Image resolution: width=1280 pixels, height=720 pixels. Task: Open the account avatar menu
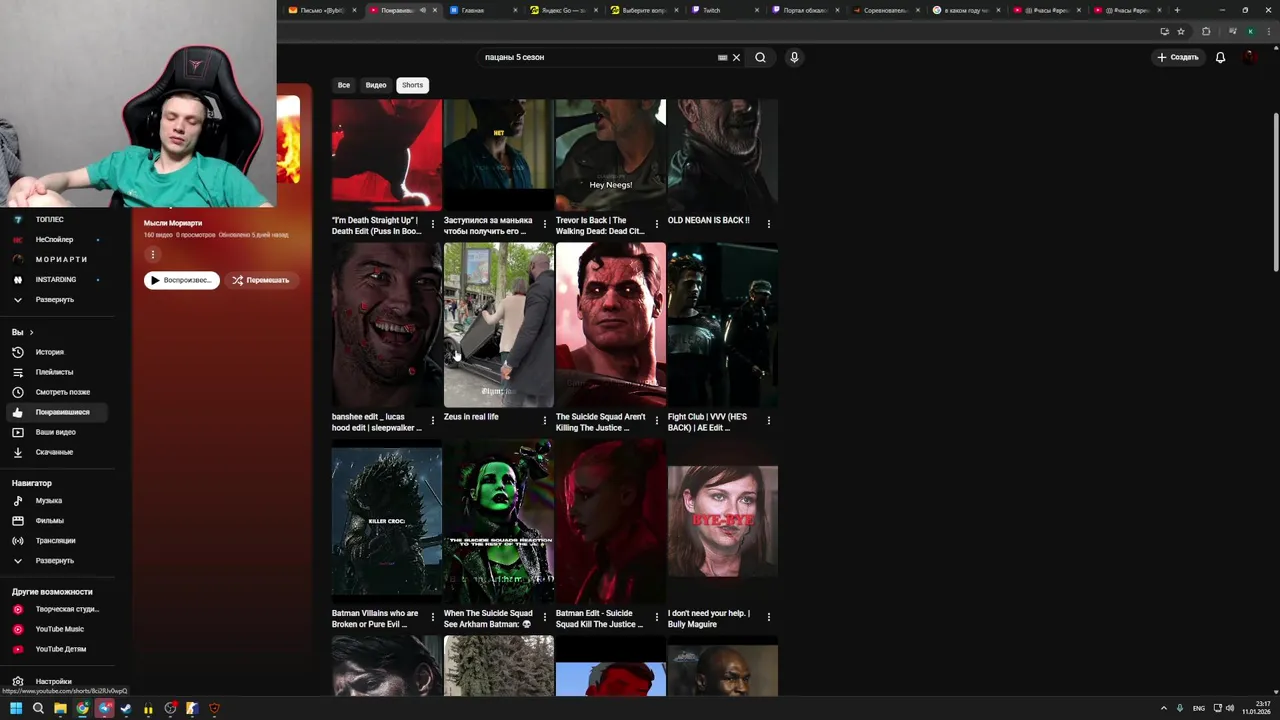tap(1250, 57)
